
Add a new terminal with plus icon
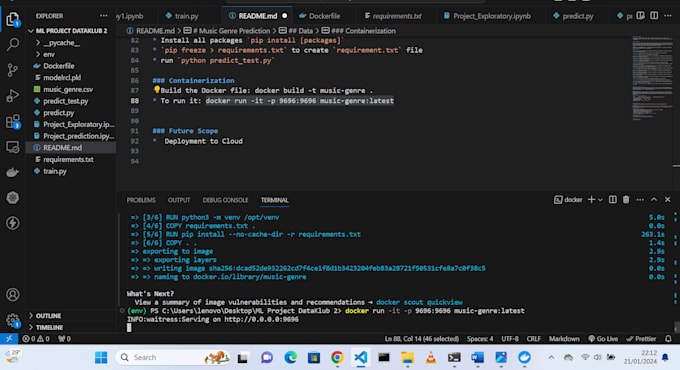pyautogui.click(x=591, y=200)
